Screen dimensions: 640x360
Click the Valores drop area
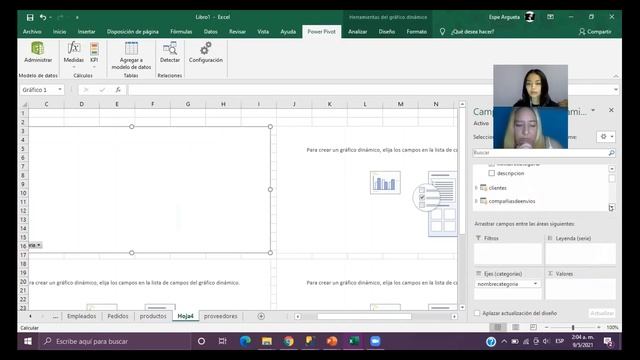[580, 289]
